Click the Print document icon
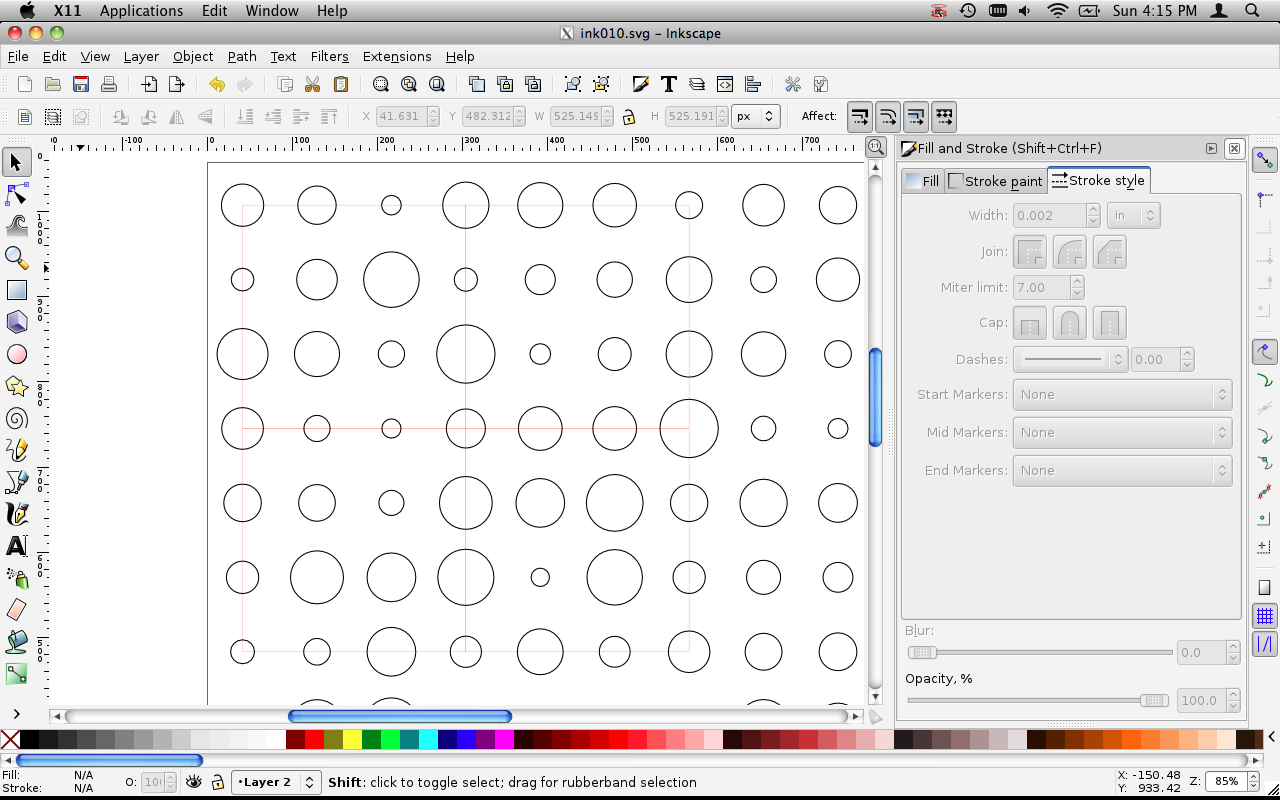 point(109,85)
